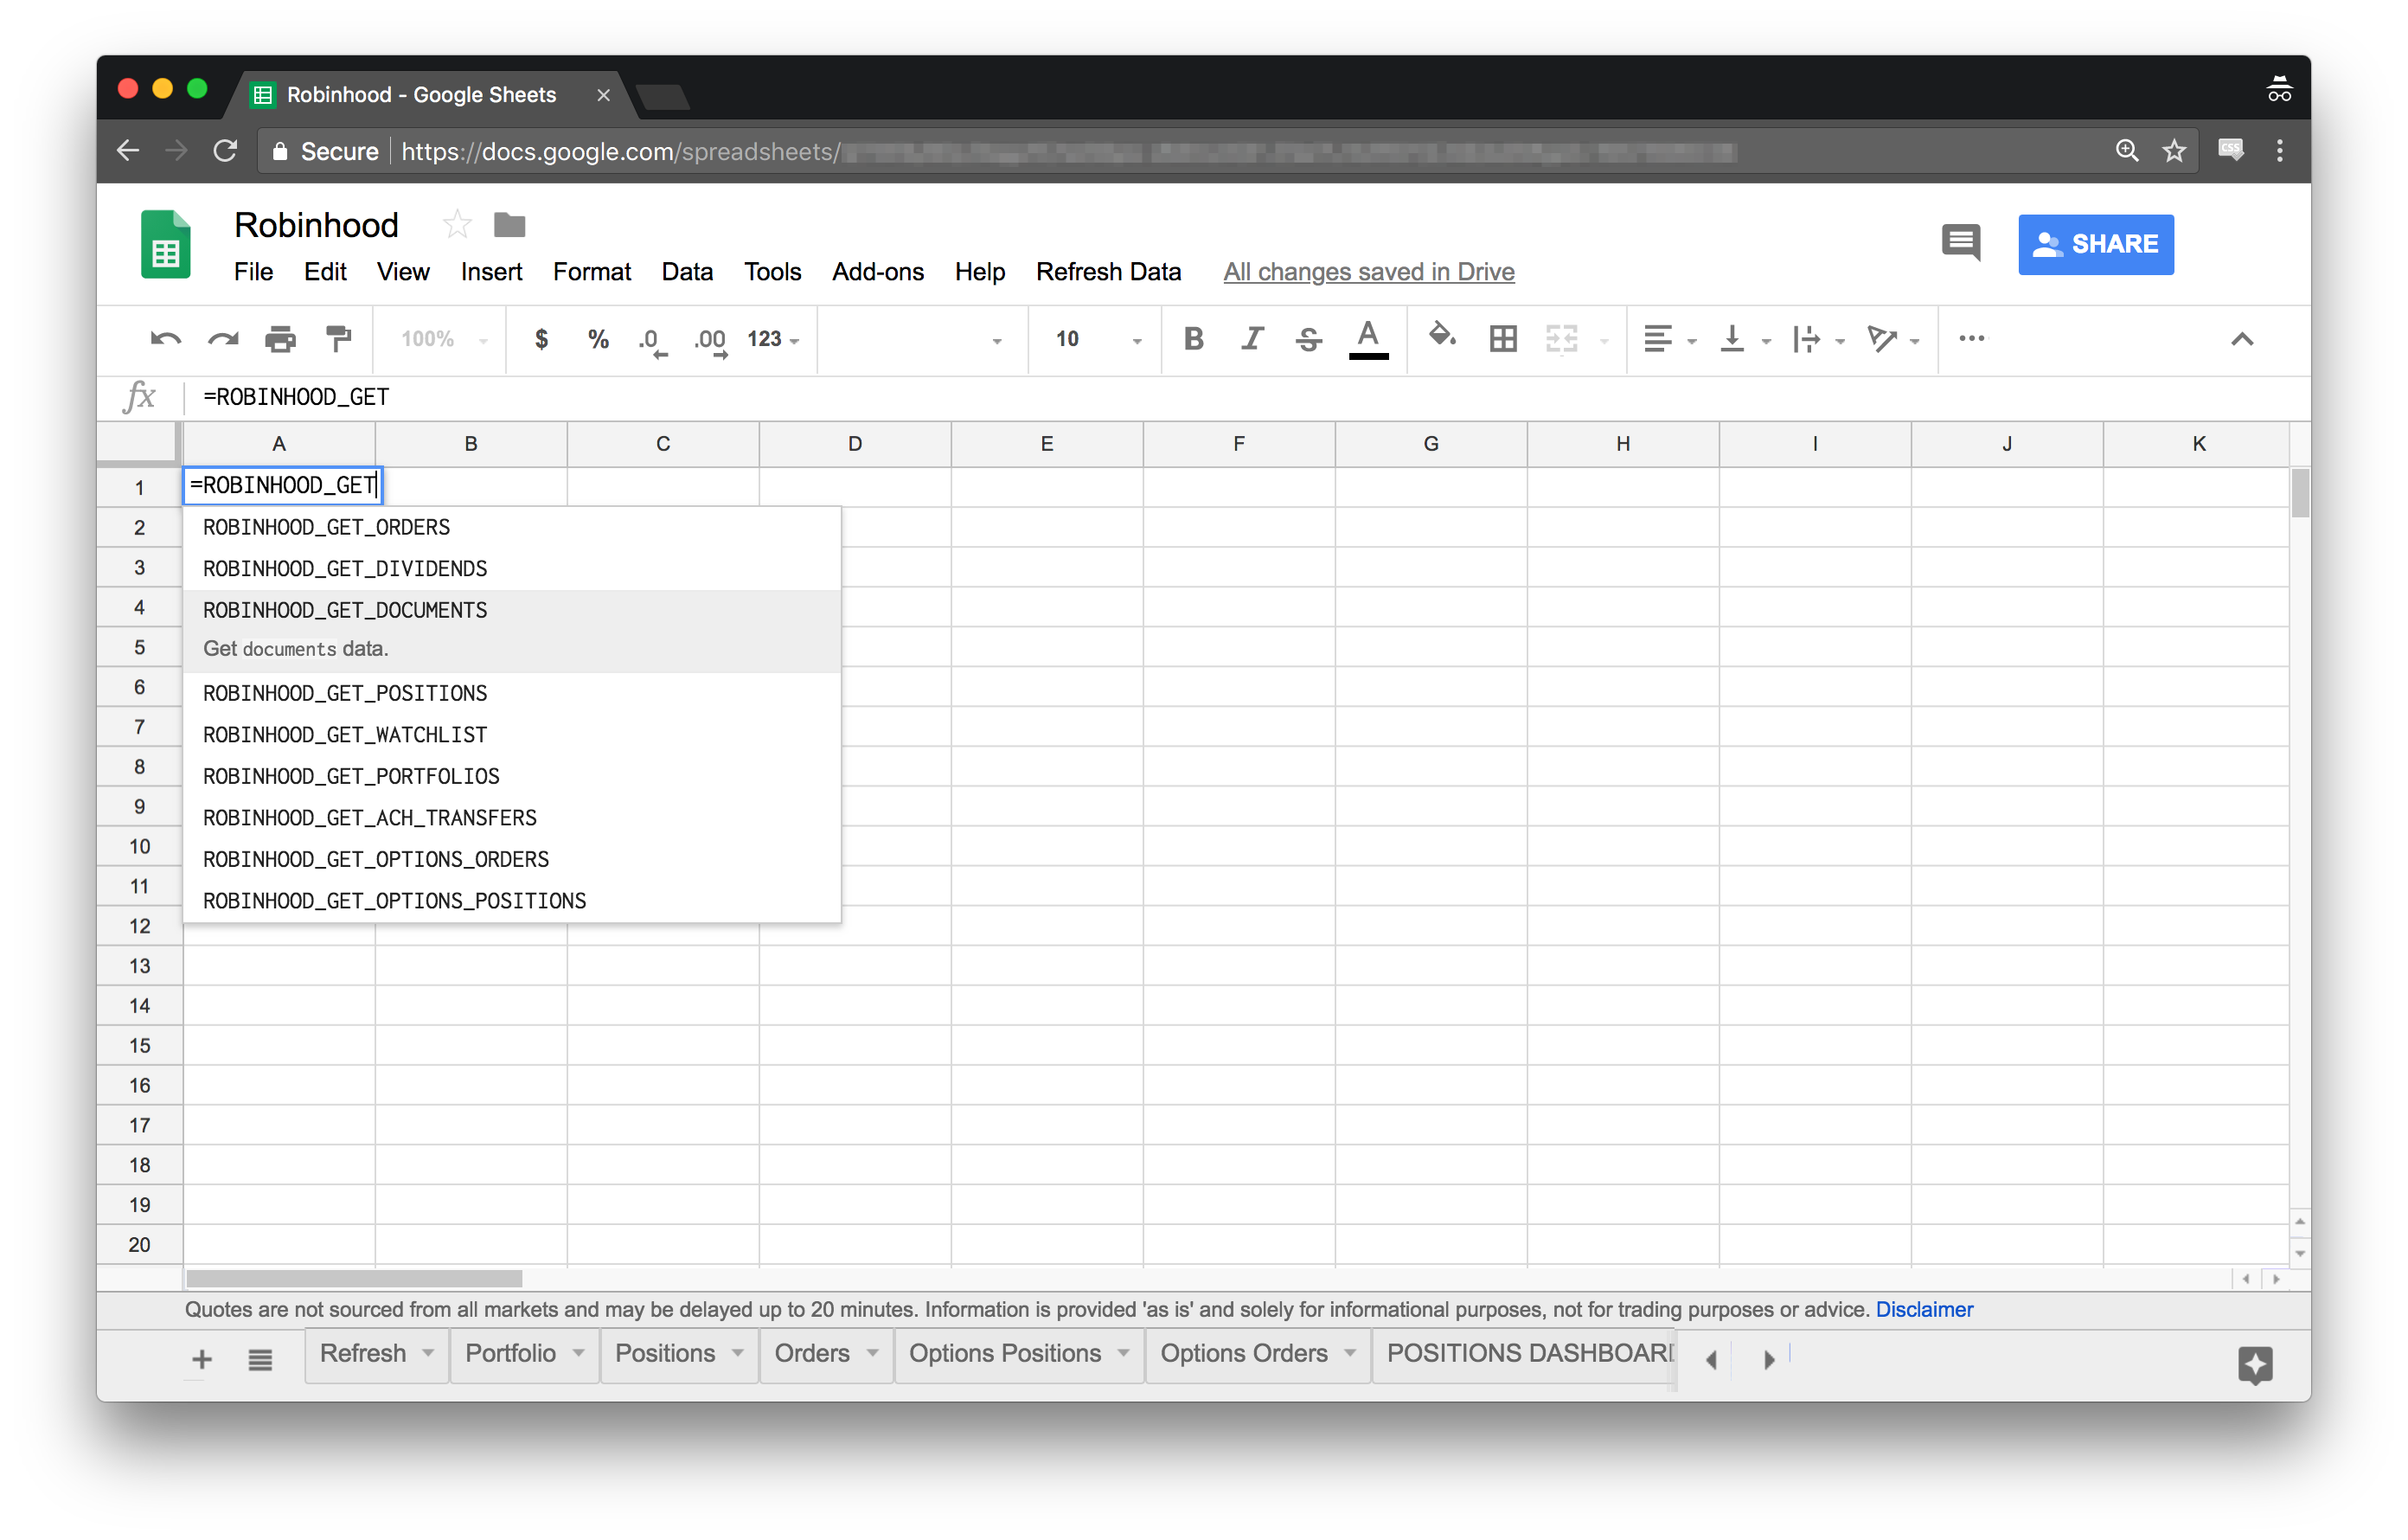Toggle italic formatting

1251,340
